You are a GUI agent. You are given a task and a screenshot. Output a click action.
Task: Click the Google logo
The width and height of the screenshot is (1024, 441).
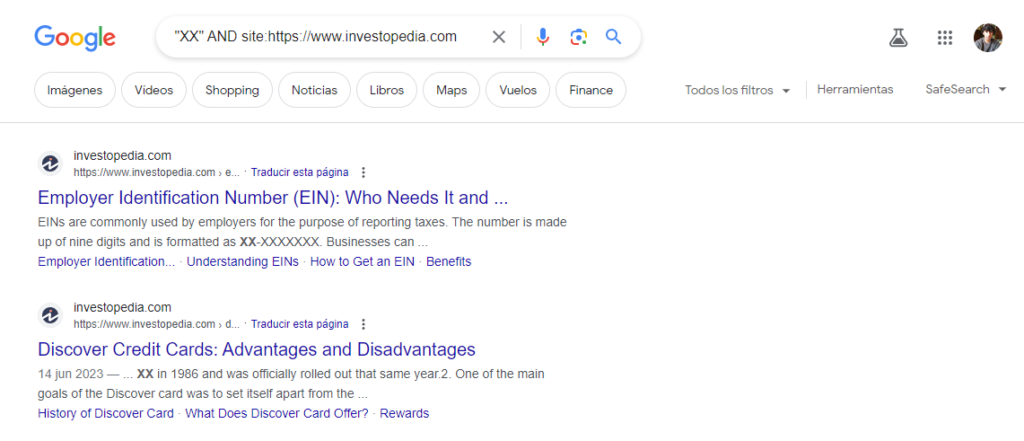[x=75, y=38]
